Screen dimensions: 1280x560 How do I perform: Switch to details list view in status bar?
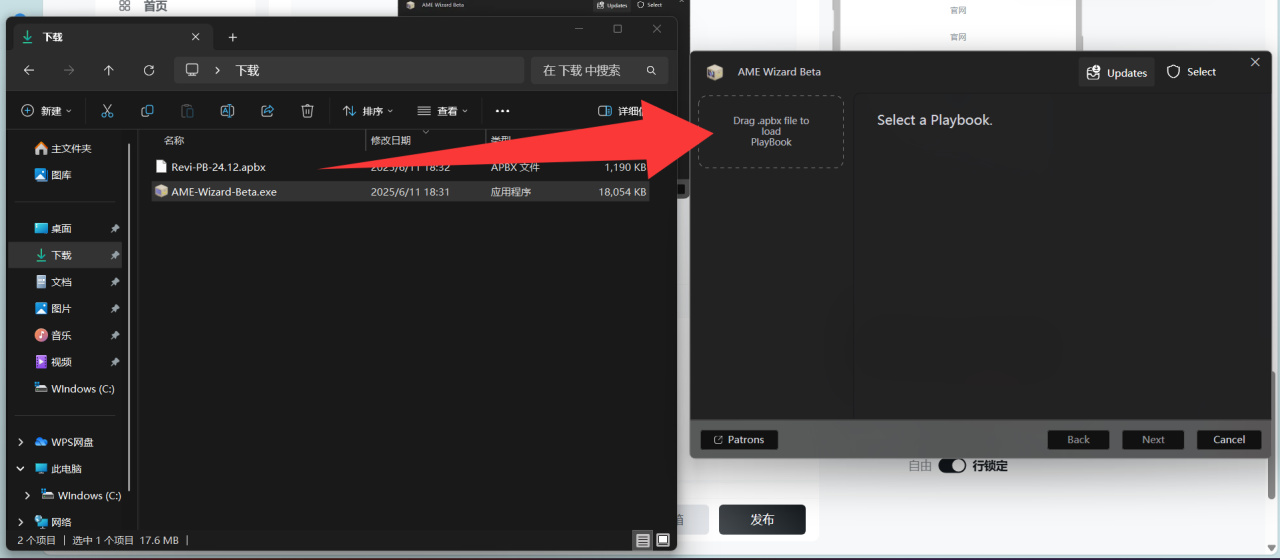642,540
